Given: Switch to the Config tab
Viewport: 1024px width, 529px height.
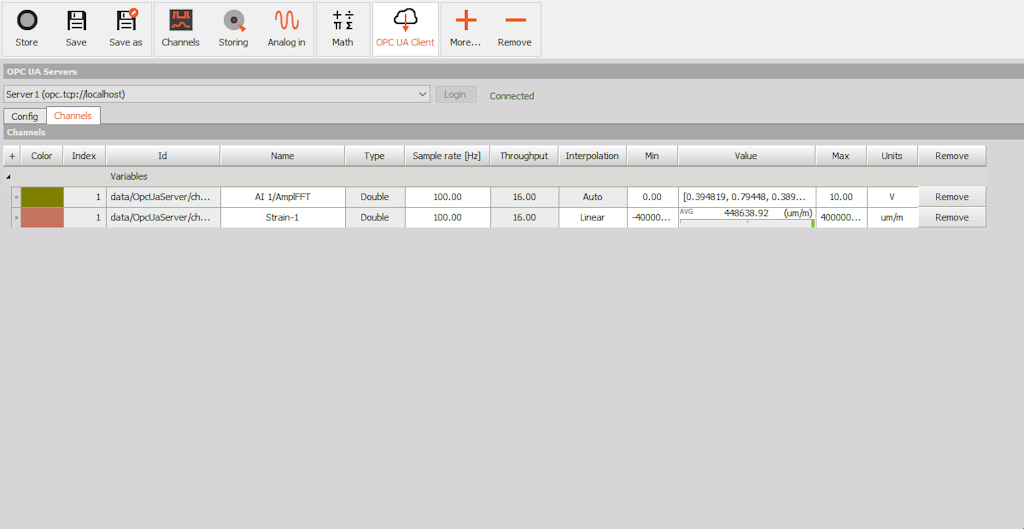Looking at the screenshot, I should (x=25, y=116).
